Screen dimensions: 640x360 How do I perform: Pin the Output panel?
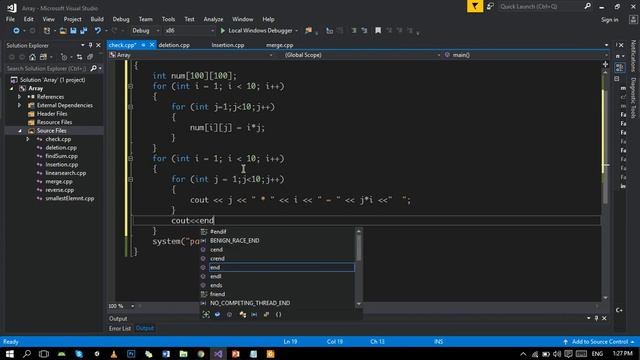[x=596, y=318]
